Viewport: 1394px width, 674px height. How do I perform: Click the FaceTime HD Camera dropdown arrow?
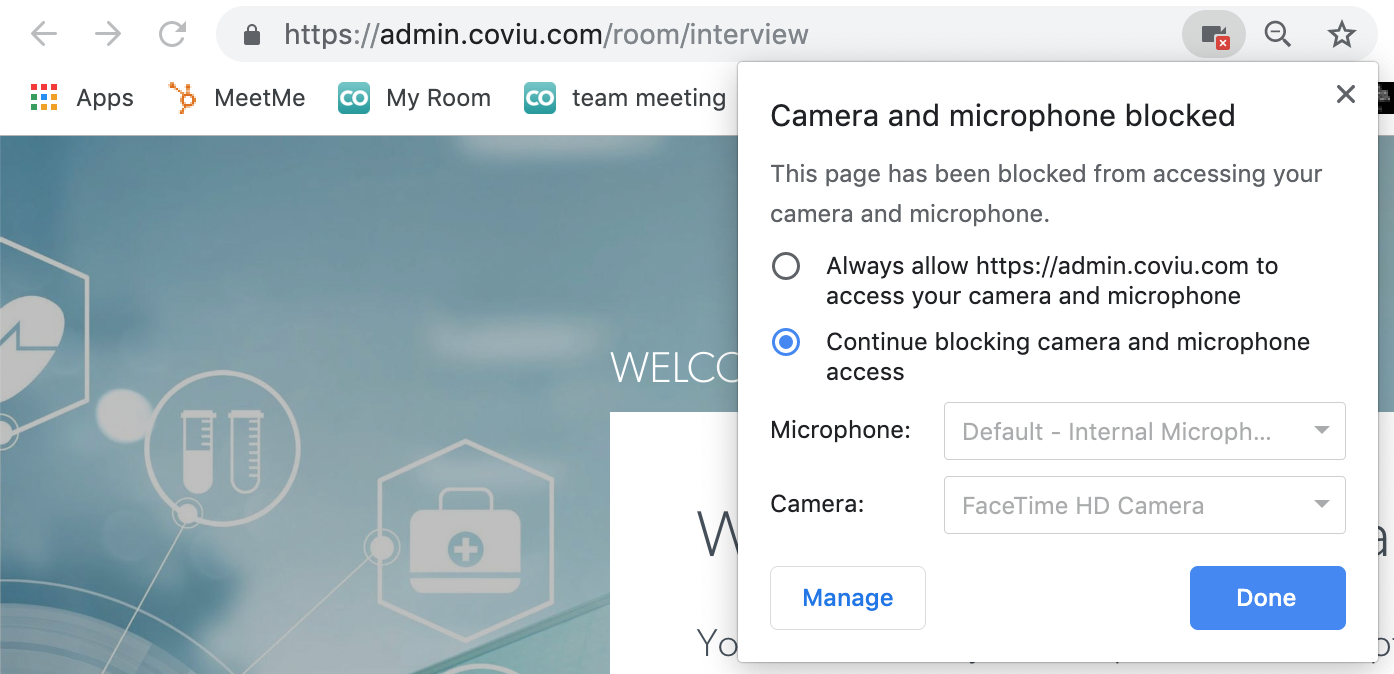coord(1322,505)
